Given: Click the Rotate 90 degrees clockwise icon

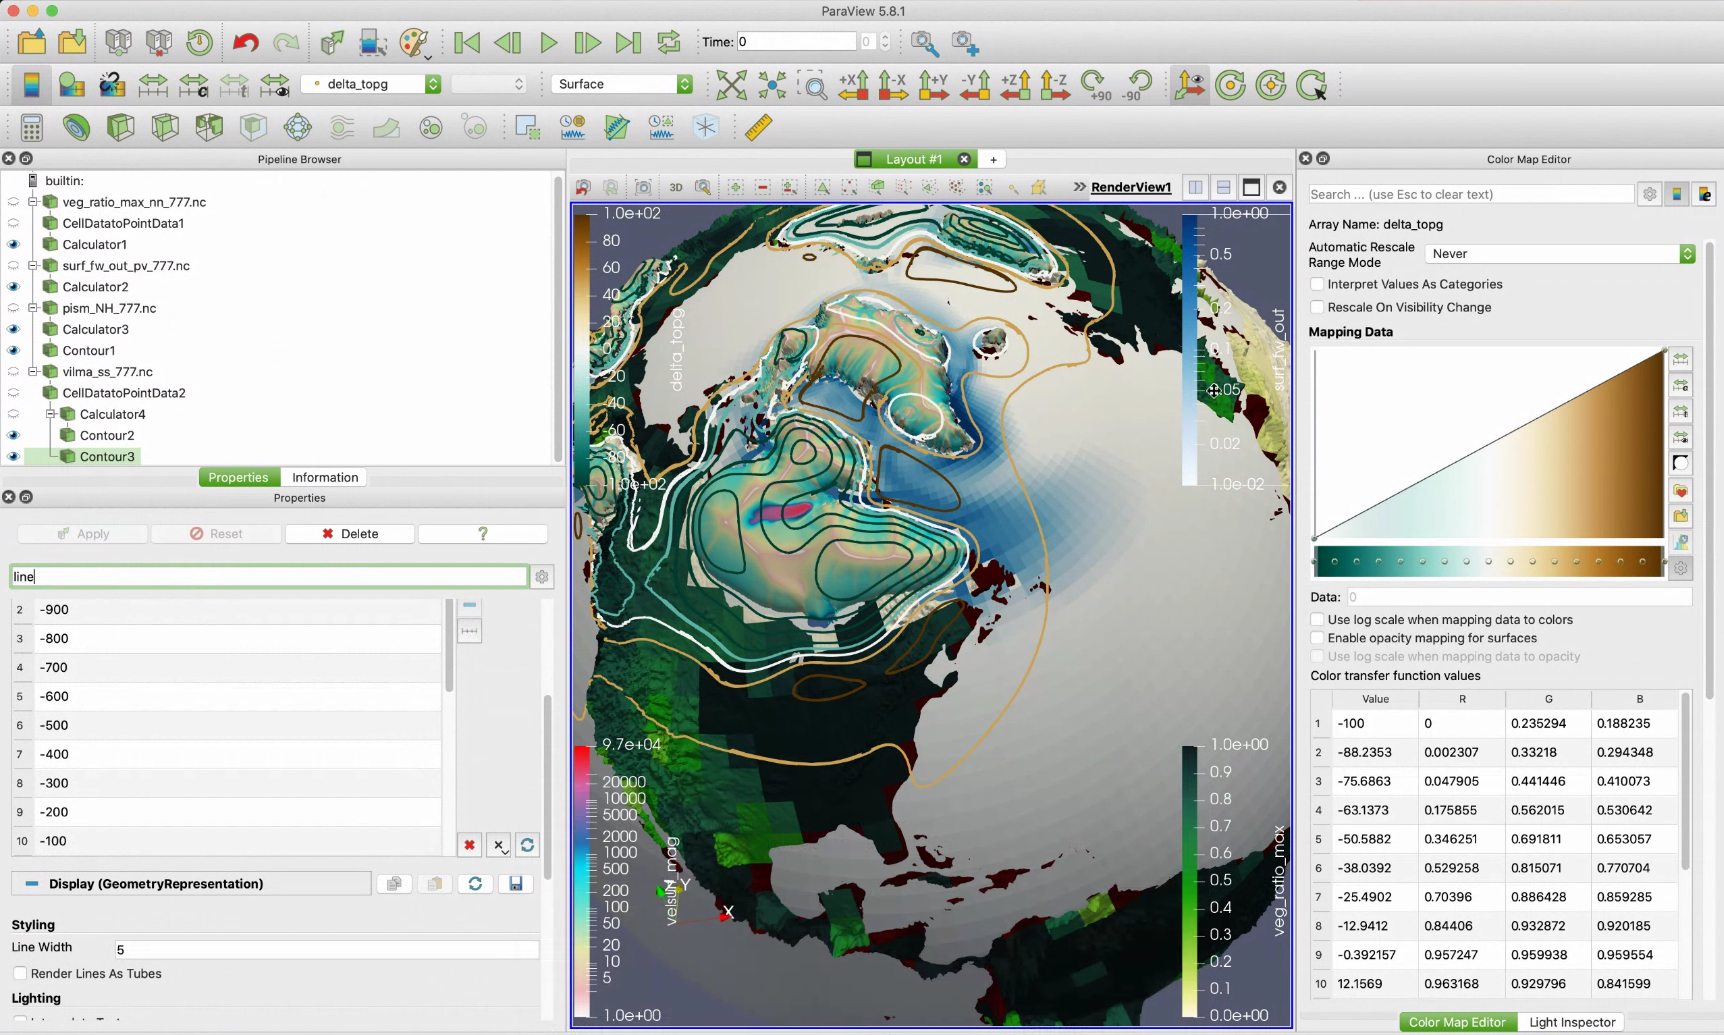Looking at the screenshot, I should click(1094, 85).
